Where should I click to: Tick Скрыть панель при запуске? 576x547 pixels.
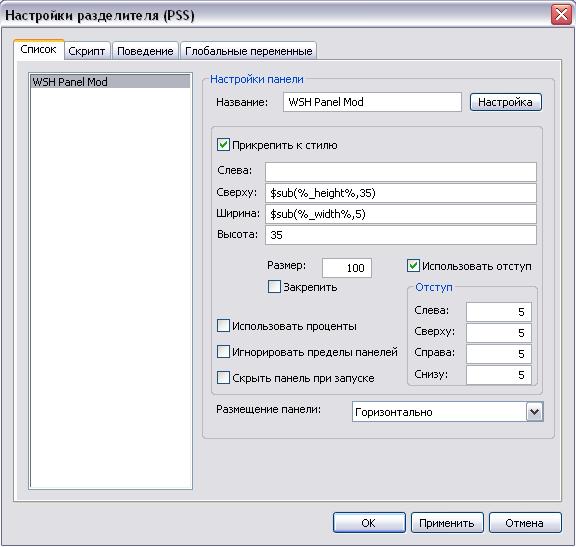[x=223, y=377]
